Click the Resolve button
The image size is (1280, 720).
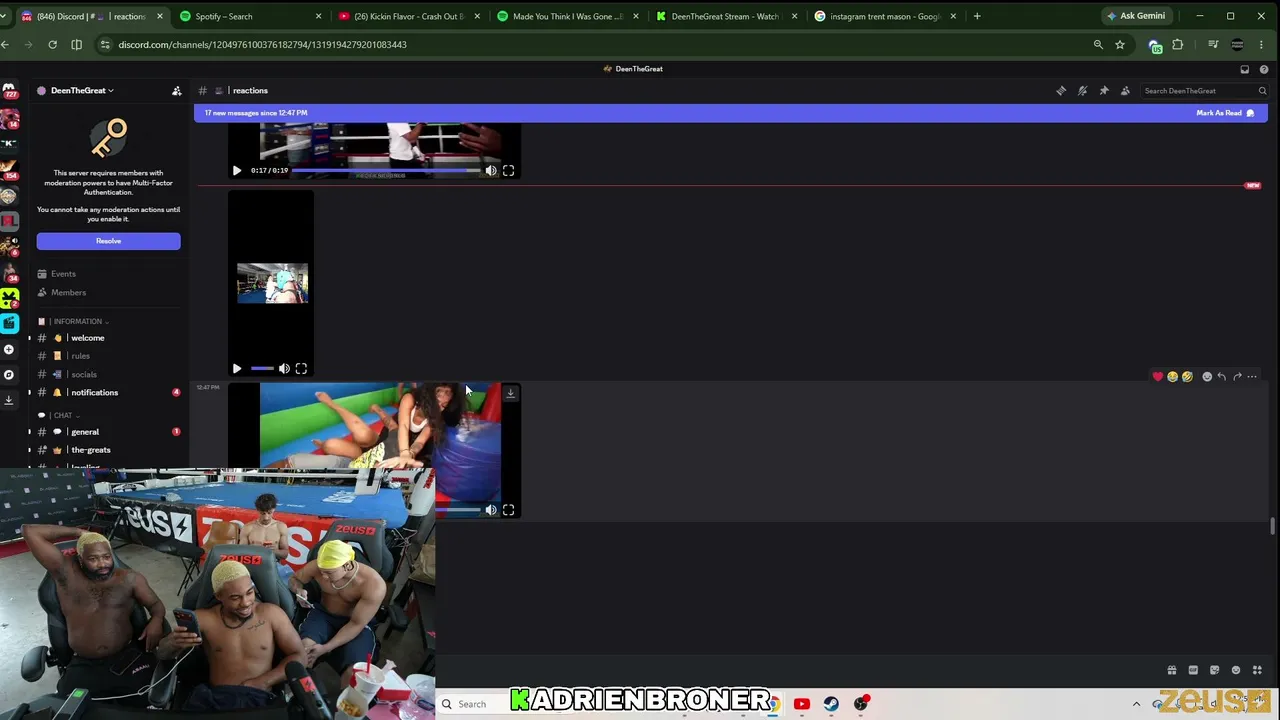point(108,241)
